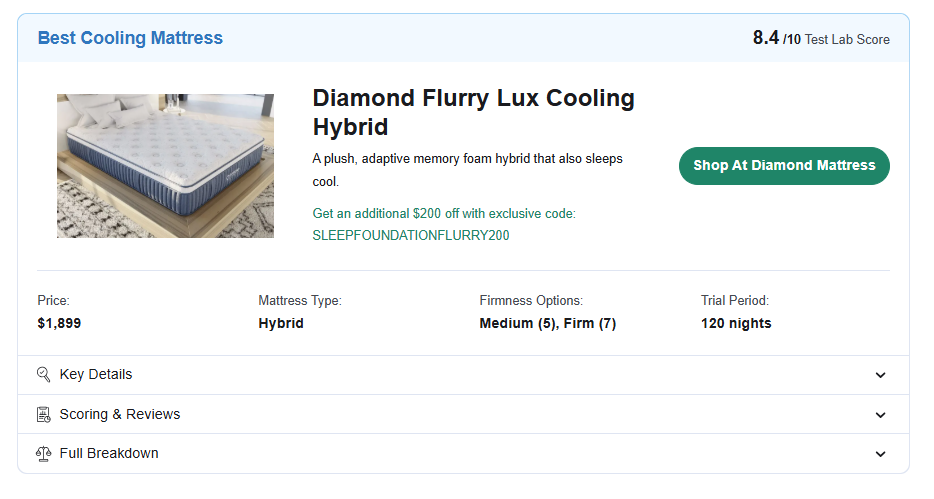Click the Diamond Flurry Lux Cooling Hybrid title
The height and width of the screenshot is (499, 934).
tap(473, 112)
